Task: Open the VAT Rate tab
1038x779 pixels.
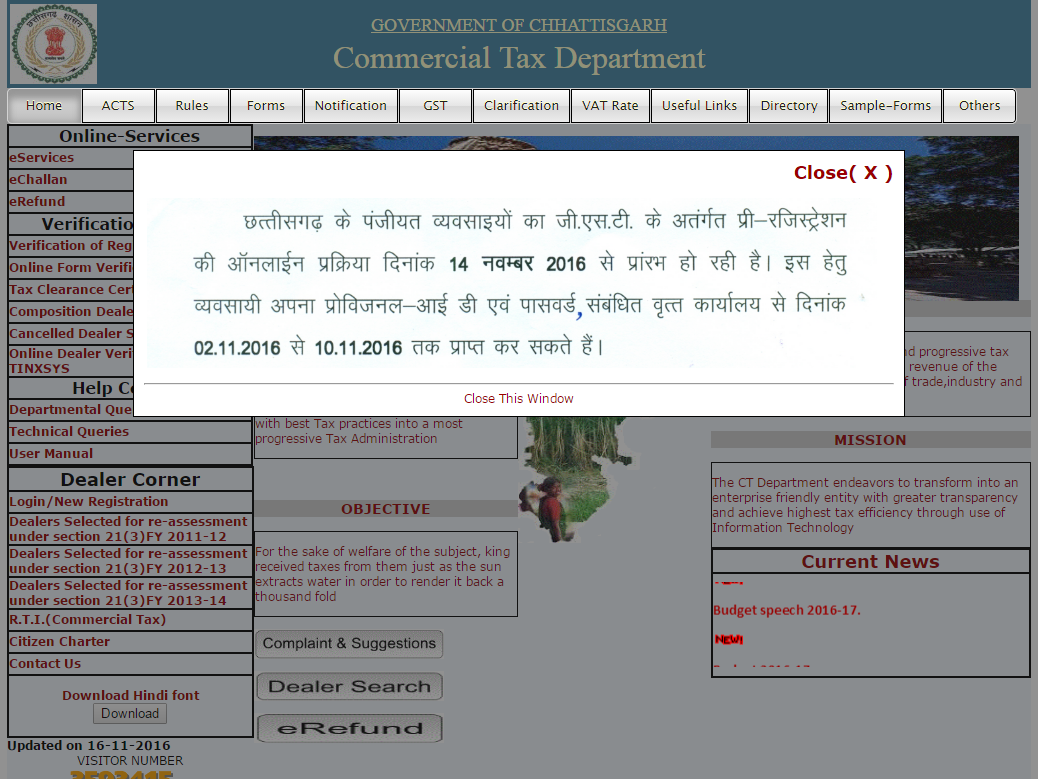Action: [610, 106]
